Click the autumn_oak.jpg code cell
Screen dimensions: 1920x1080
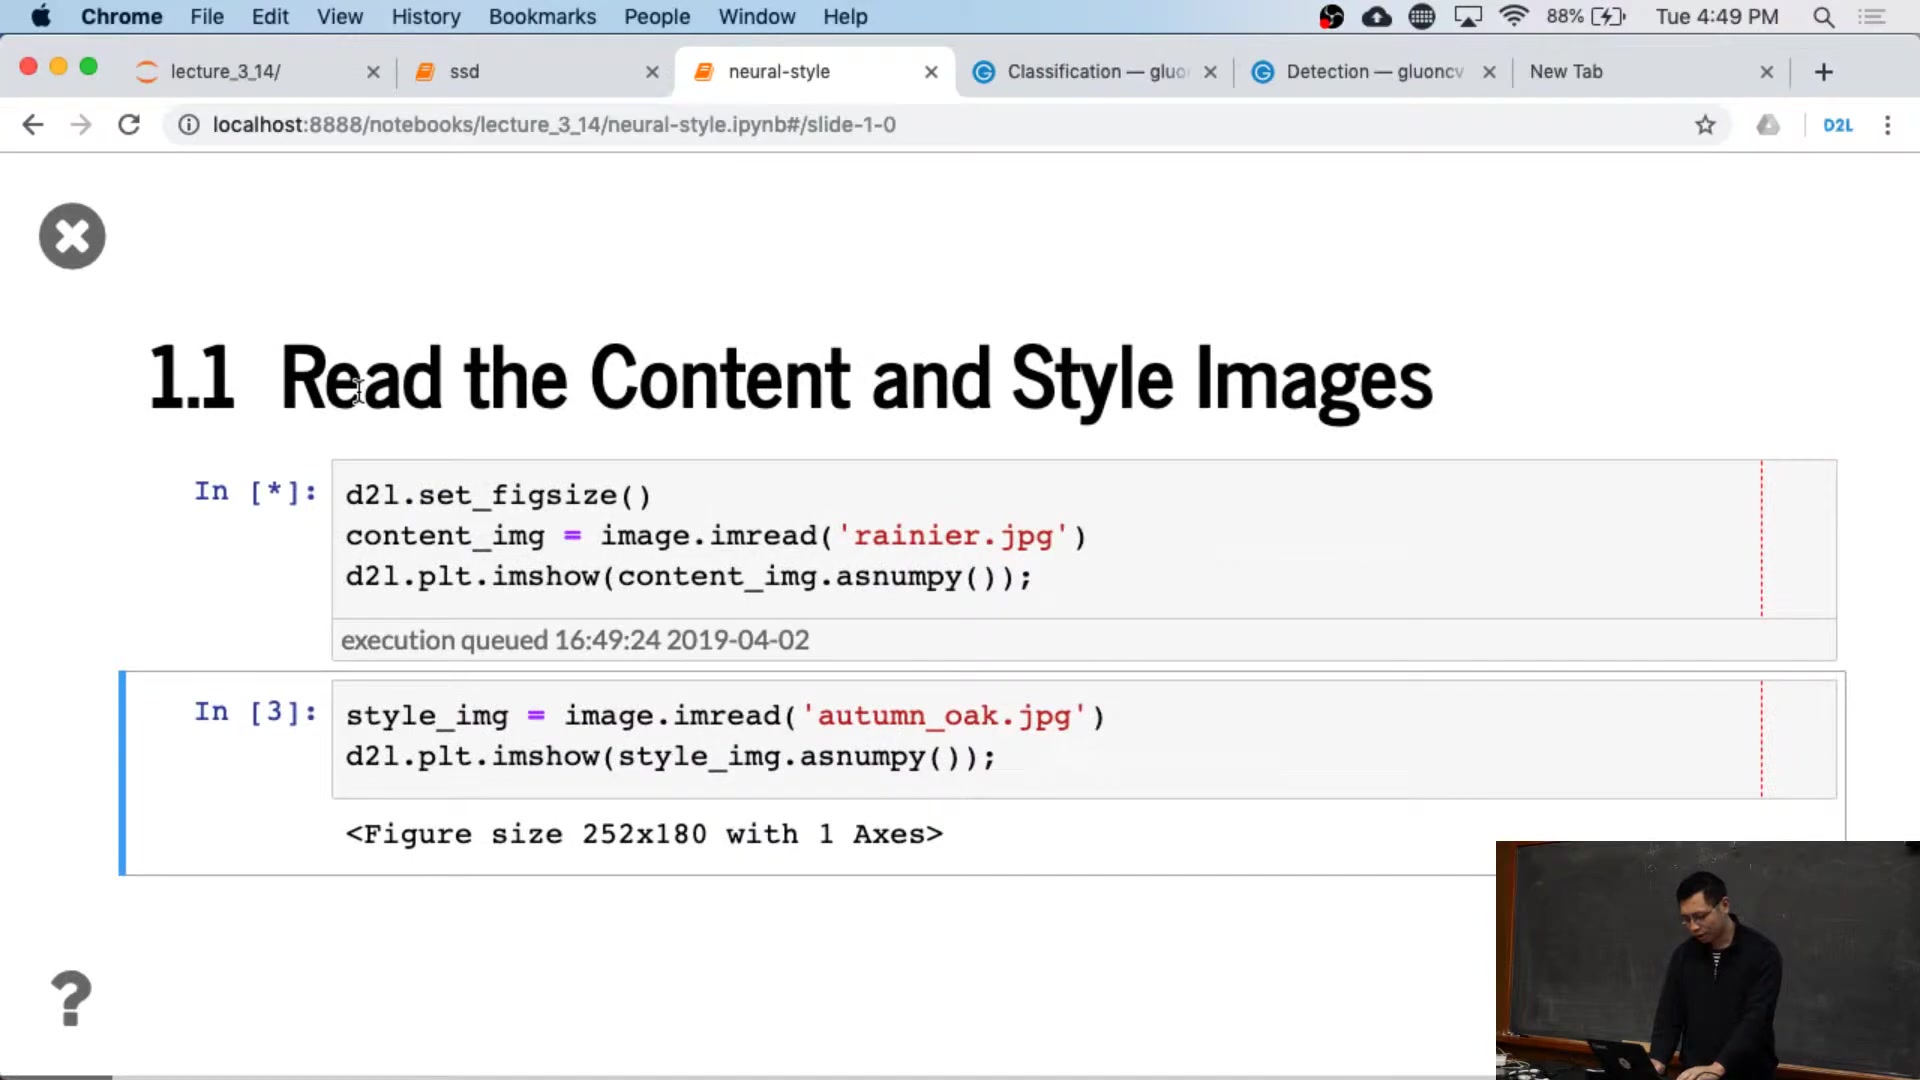1084,738
